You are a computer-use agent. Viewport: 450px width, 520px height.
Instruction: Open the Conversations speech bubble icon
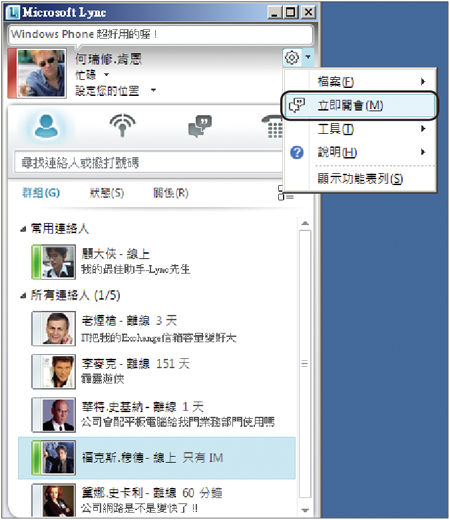pos(200,126)
